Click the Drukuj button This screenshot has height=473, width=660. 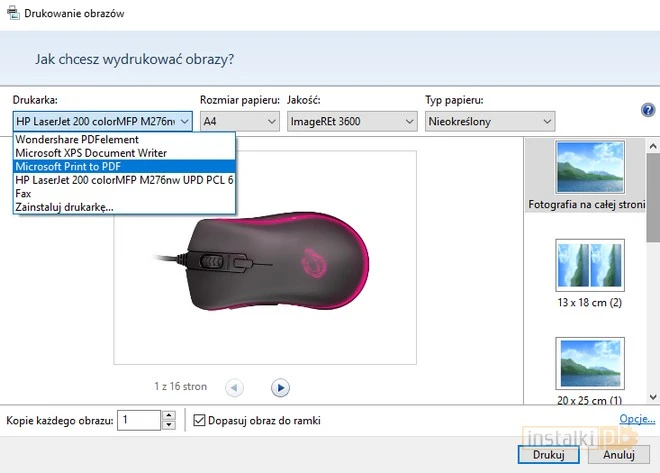coord(549,454)
